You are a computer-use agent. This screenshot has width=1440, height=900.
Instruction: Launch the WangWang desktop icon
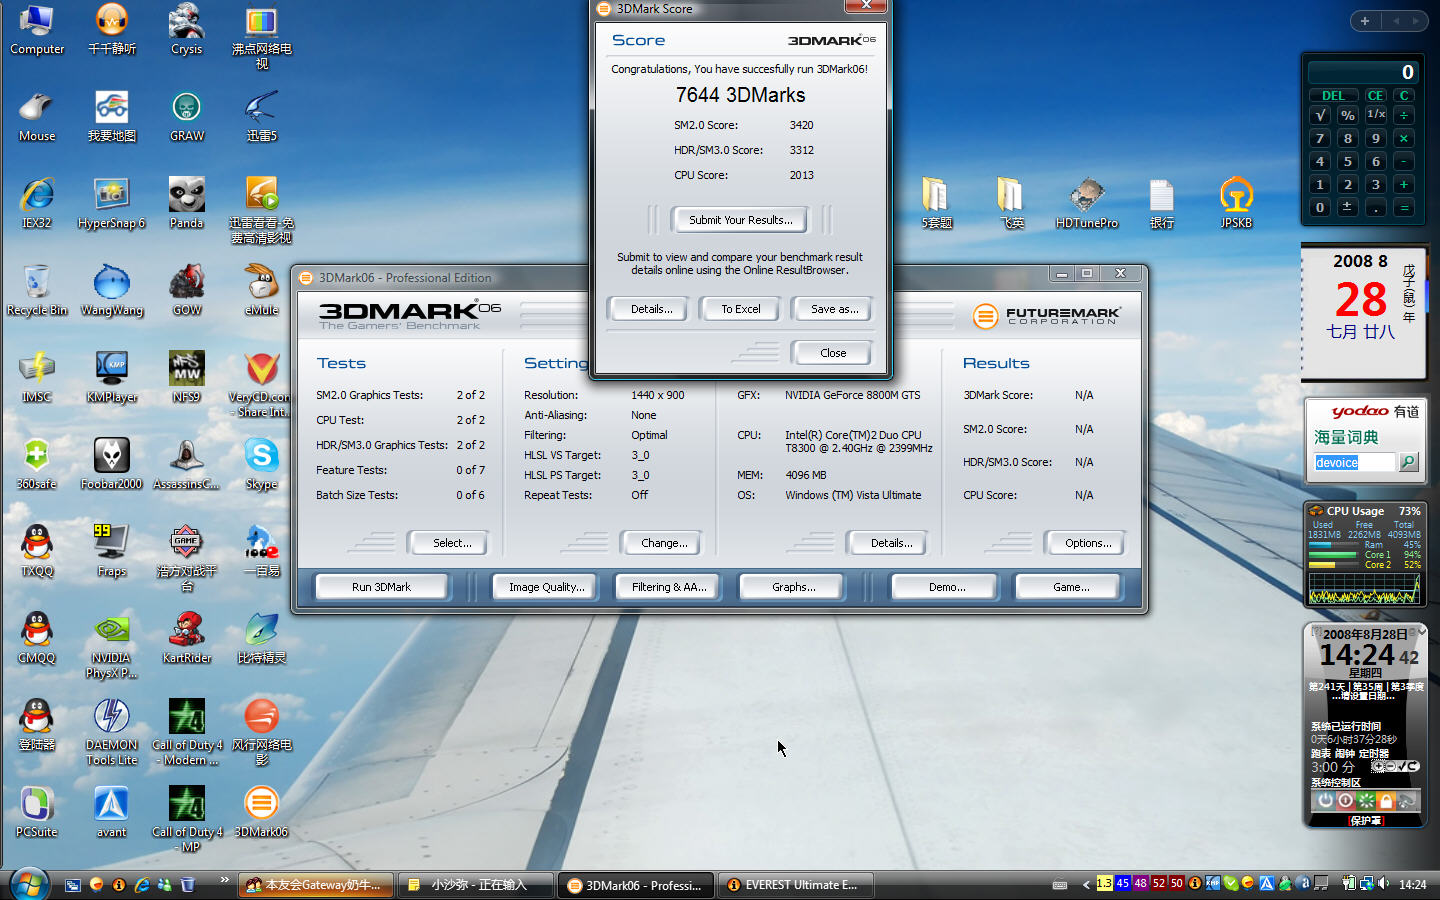(x=112, y=291)
